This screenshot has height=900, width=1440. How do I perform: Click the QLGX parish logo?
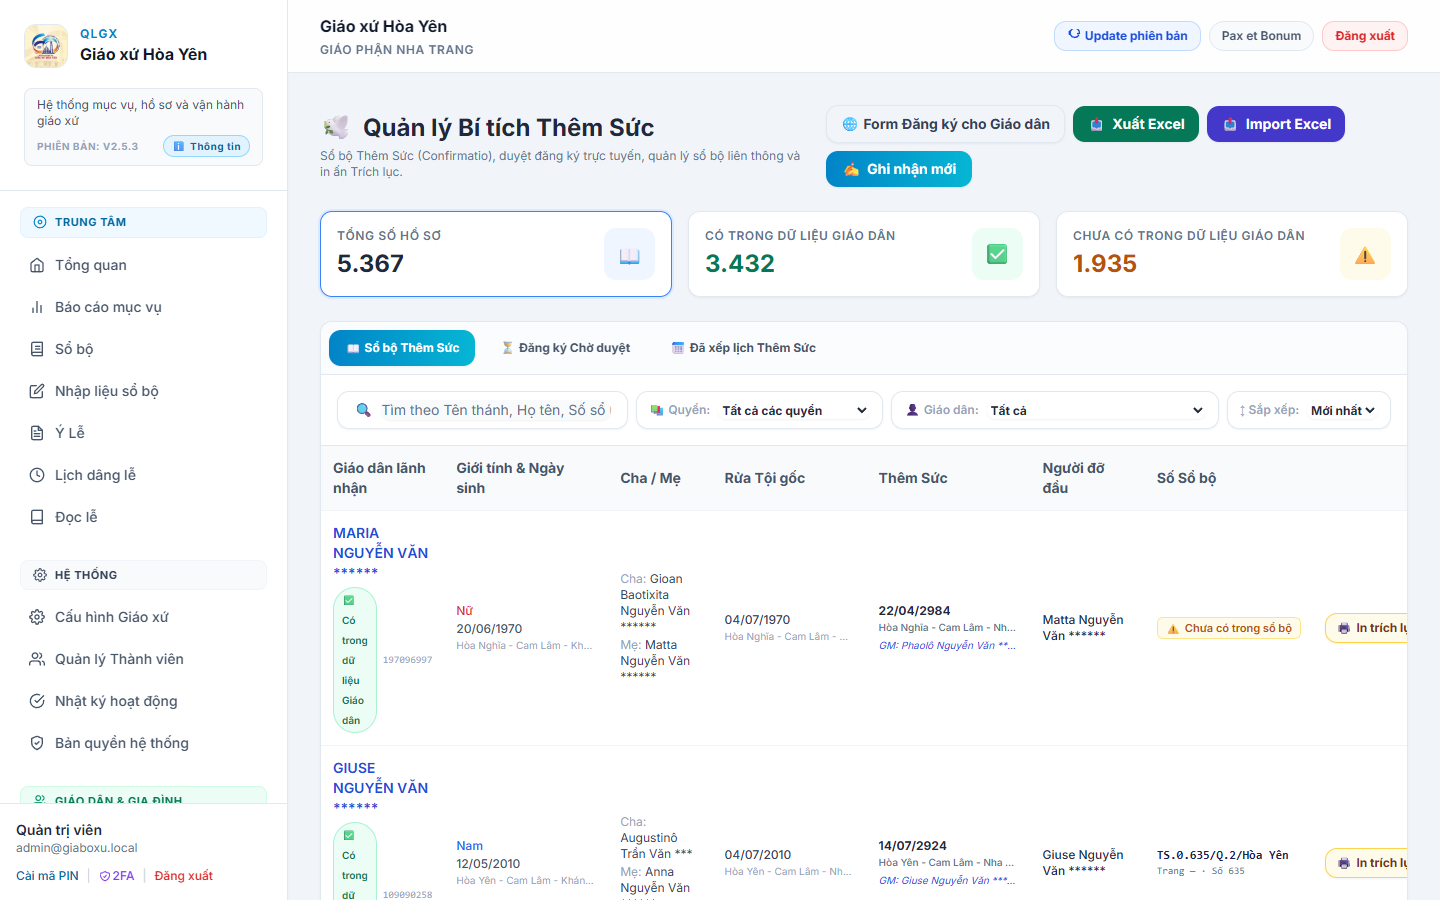click(x=46, y=46)
